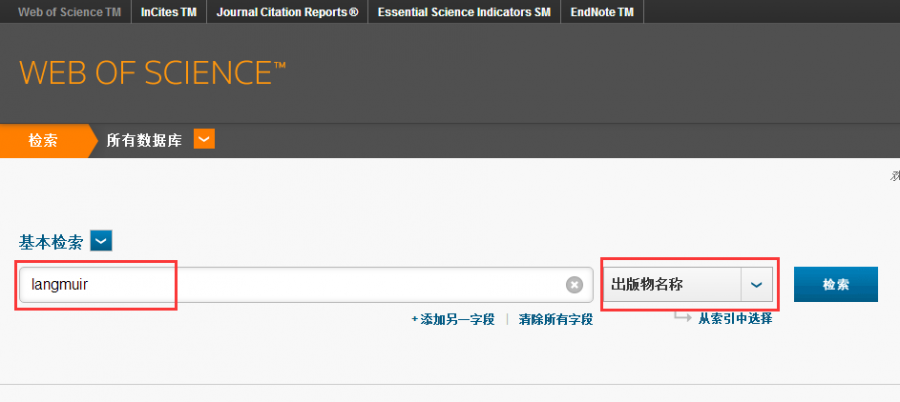Open the Web of Science TM top tab
The width and height of the screenshot is (900, 402).
tap(69, 12)
